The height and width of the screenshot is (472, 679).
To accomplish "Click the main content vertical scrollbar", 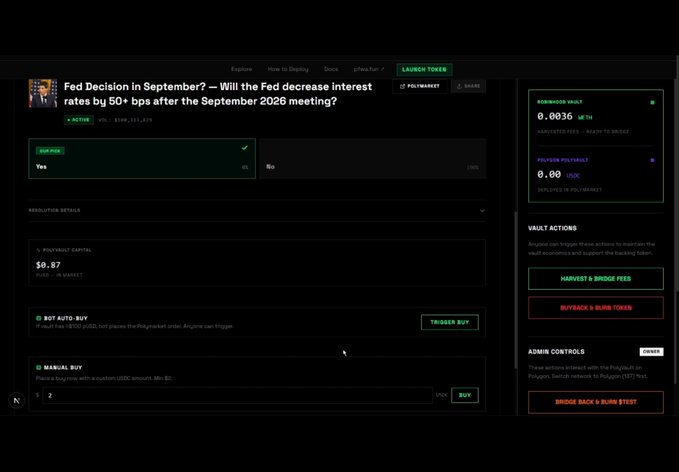I will (515, 290).
